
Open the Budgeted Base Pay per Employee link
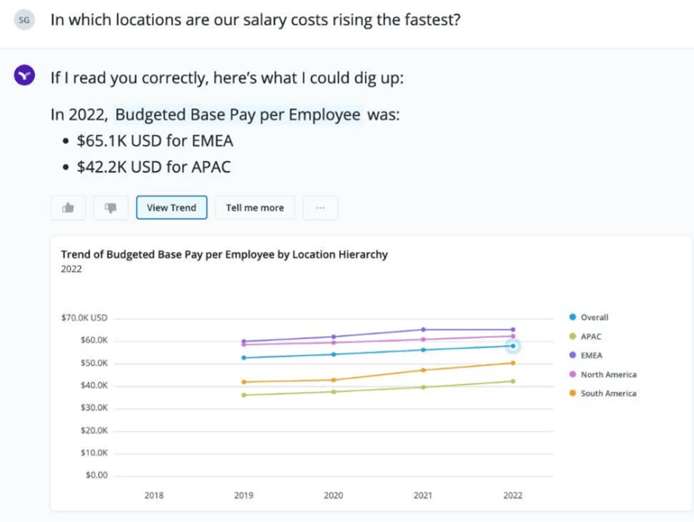pos(238,115)
